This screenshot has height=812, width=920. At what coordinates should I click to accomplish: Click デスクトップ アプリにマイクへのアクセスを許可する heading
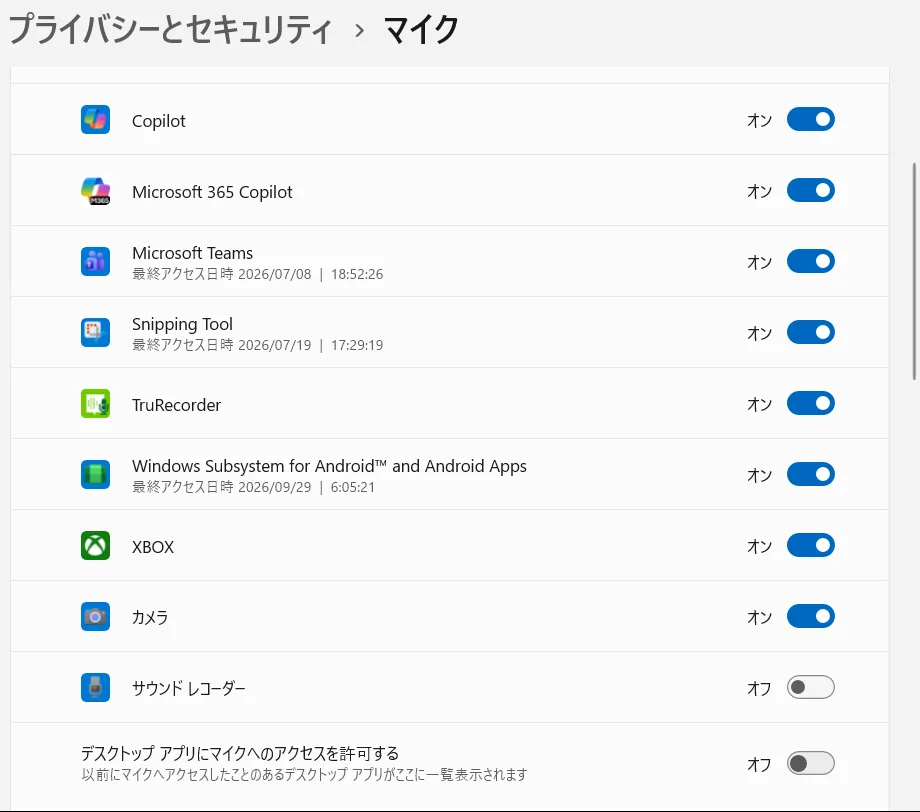pyautogui.click(x=239, y=753)
